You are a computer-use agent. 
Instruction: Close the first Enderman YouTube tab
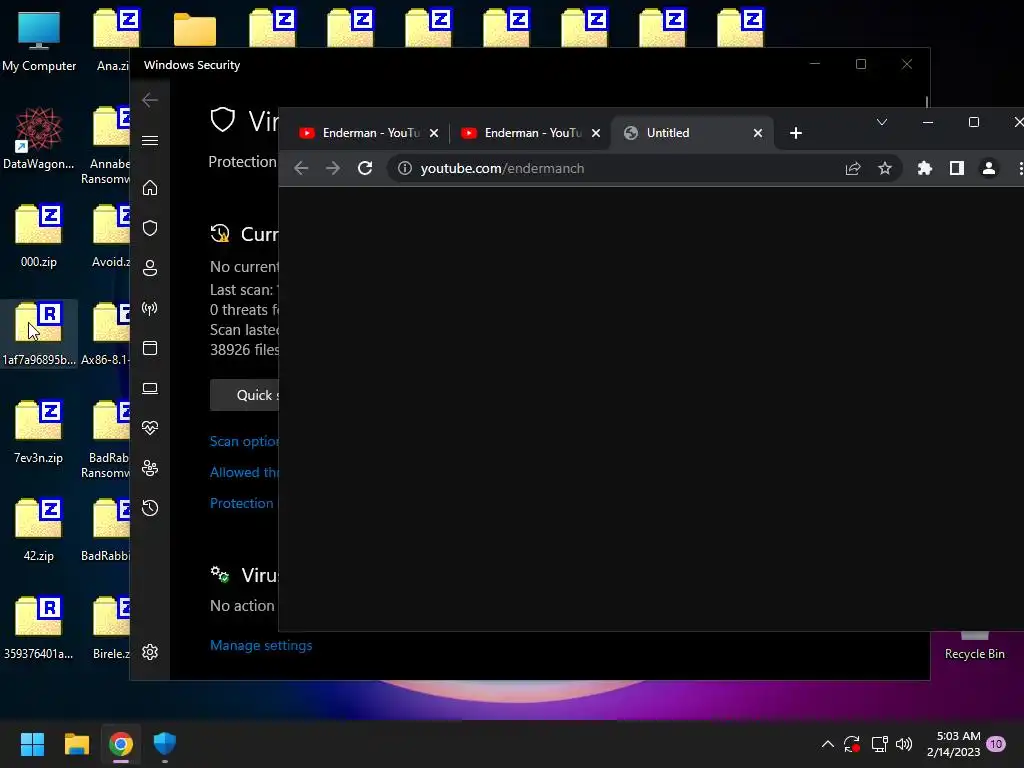(434, 133)
